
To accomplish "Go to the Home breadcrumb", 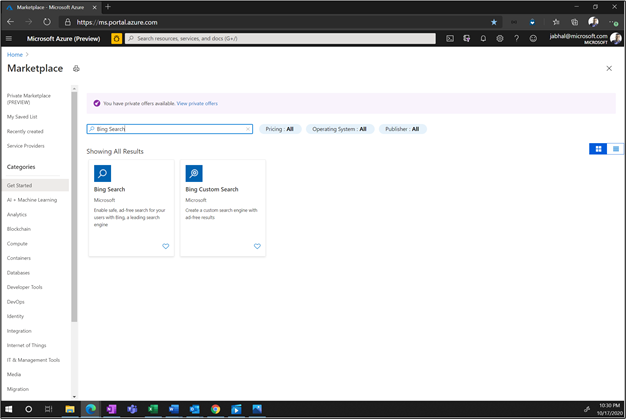I will click(x=15, y=55).
